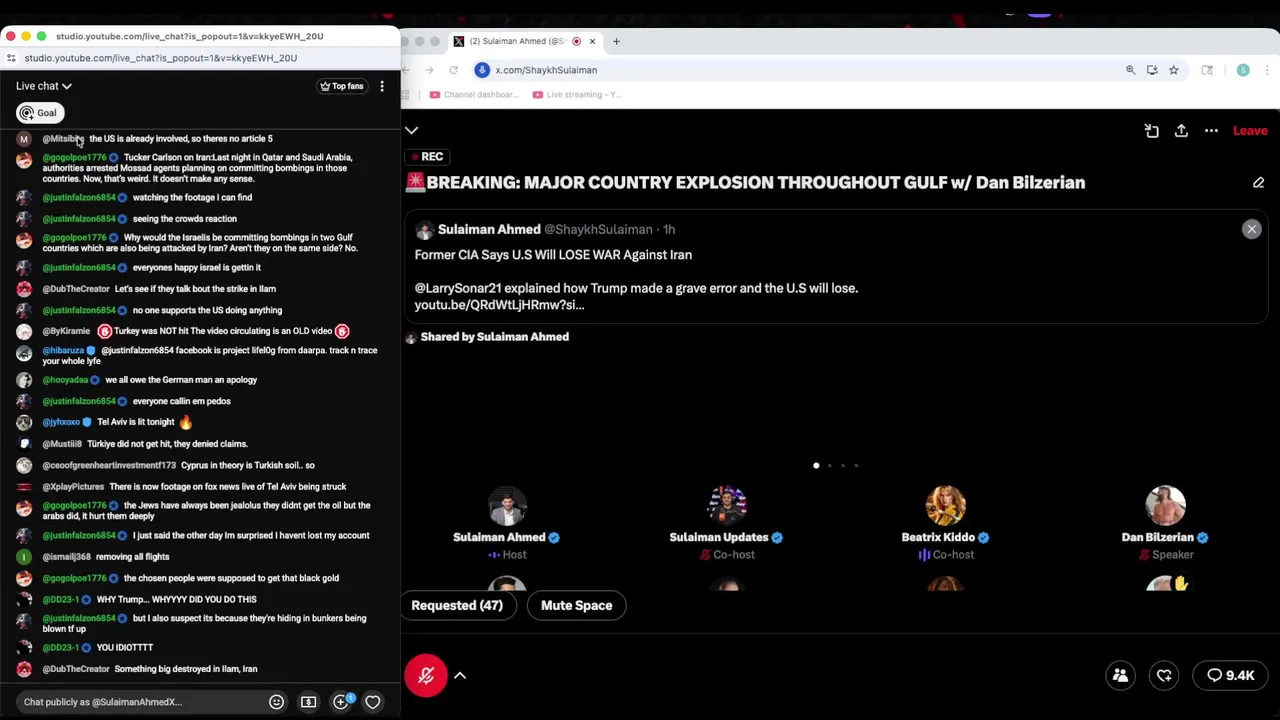The width and height of the screenshot is (1280, 720).
Task: Select the first shared-content pagination dot
Action: 816,465
